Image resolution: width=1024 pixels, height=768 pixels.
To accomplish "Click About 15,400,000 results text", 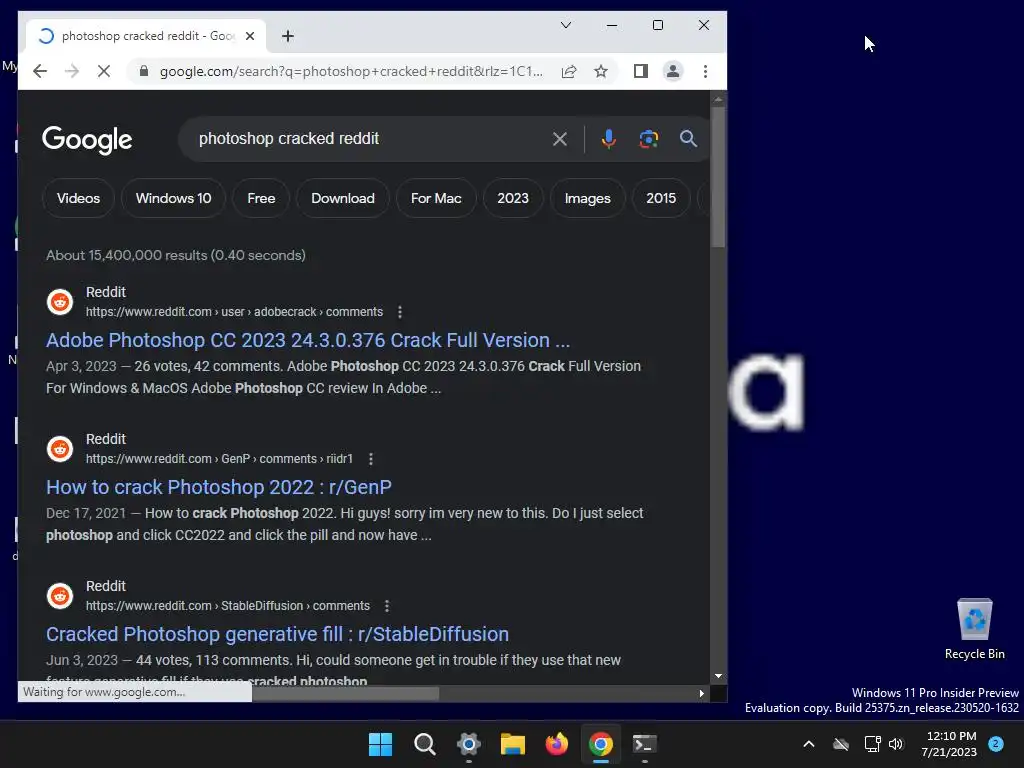I will [176, 255].
